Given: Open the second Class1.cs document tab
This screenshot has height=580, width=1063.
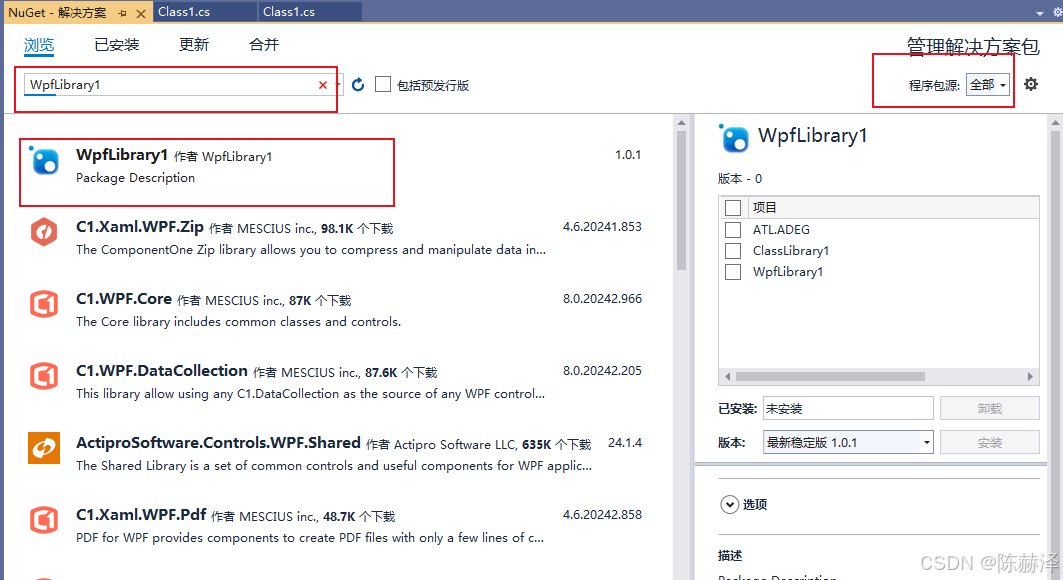Looking at the screenshot, I should tap(310, 12).
